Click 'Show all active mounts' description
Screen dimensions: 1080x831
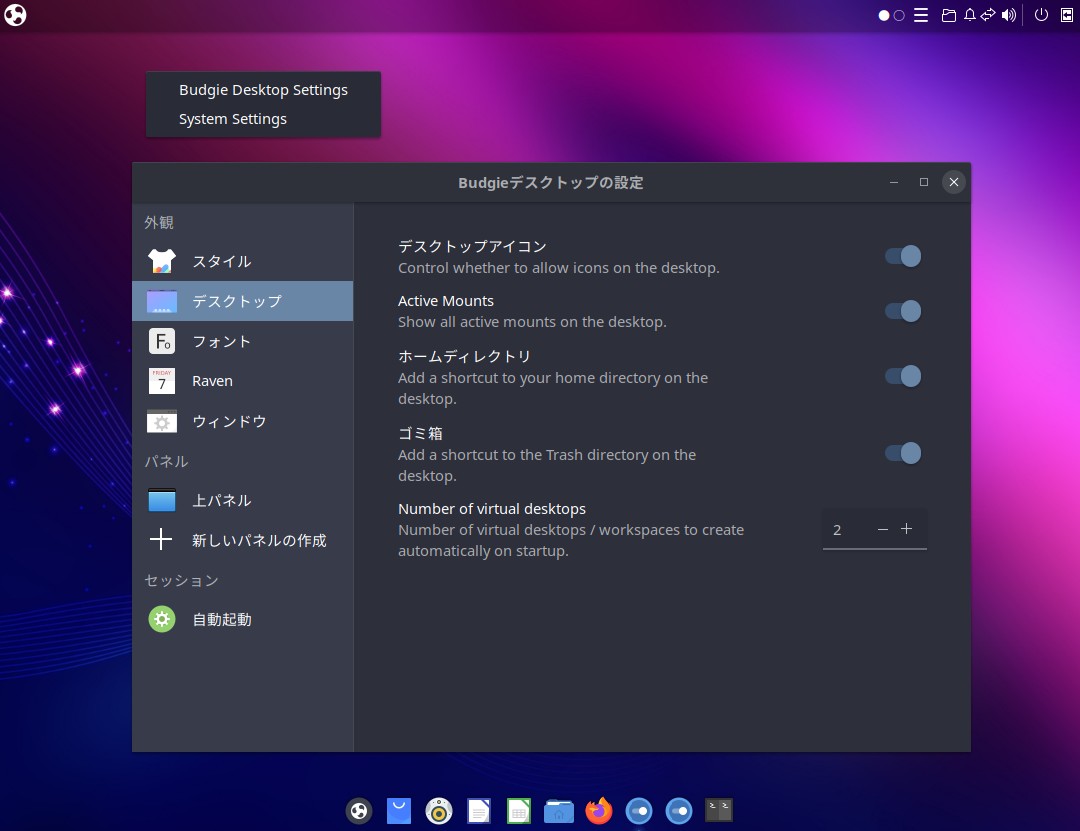pos(532,322)
